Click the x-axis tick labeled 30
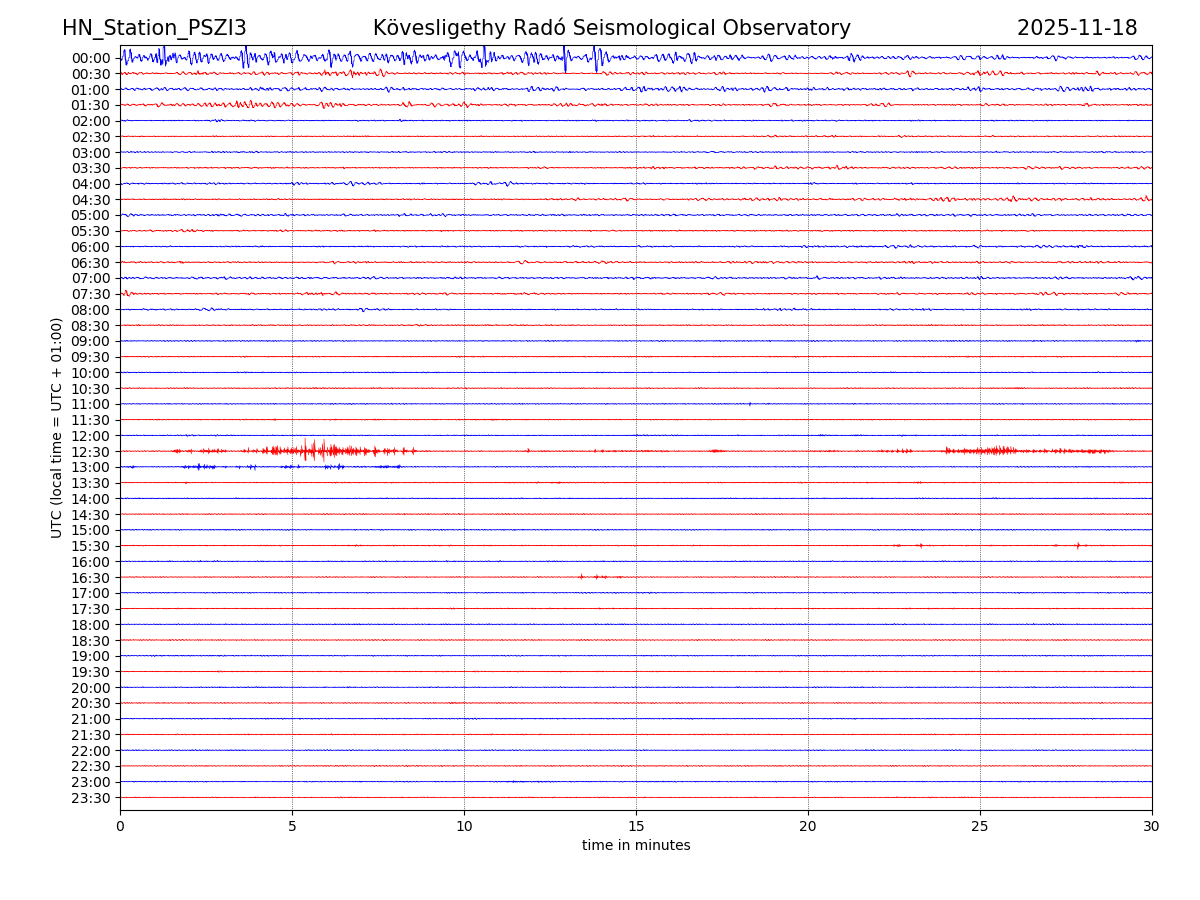 1152,827
